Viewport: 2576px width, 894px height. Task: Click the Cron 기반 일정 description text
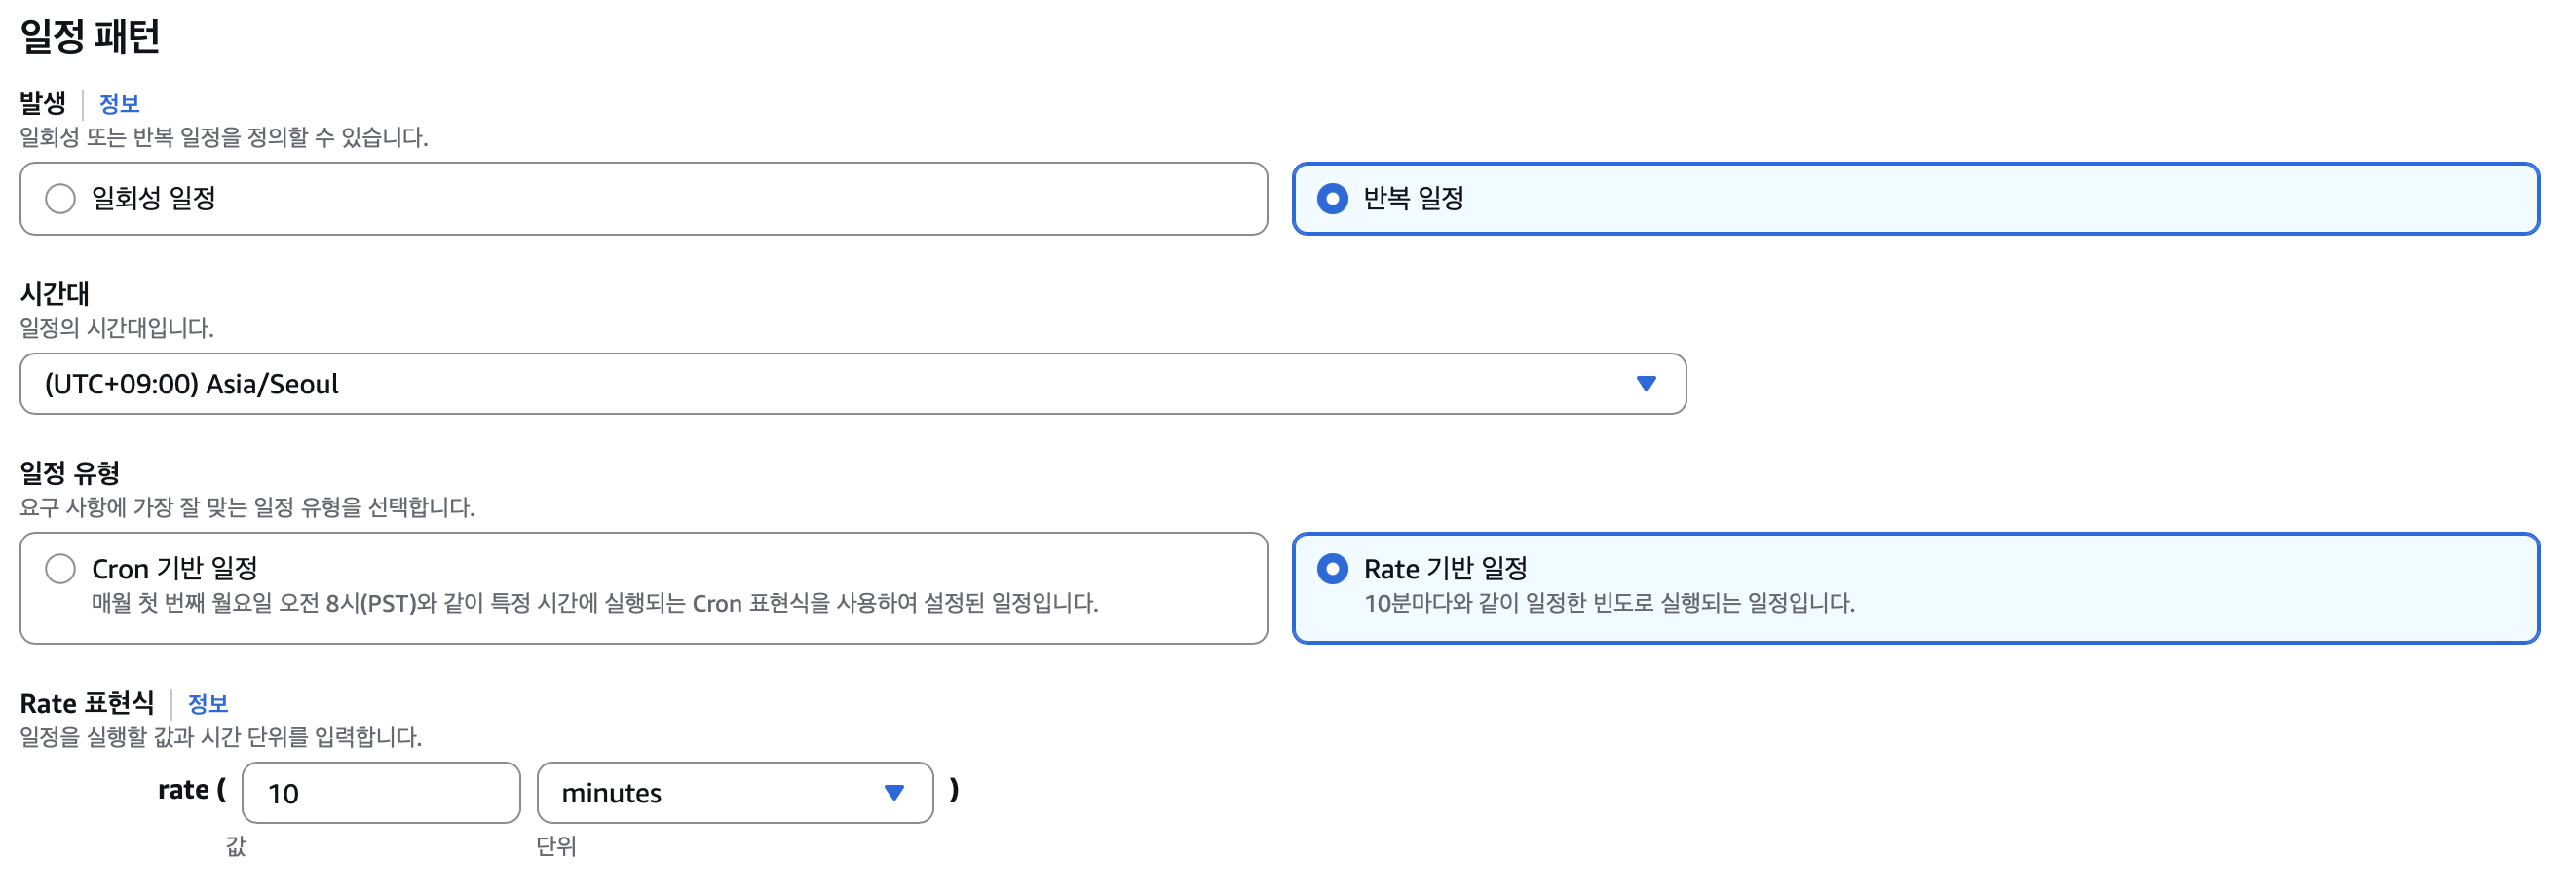[x=595, y=603]
